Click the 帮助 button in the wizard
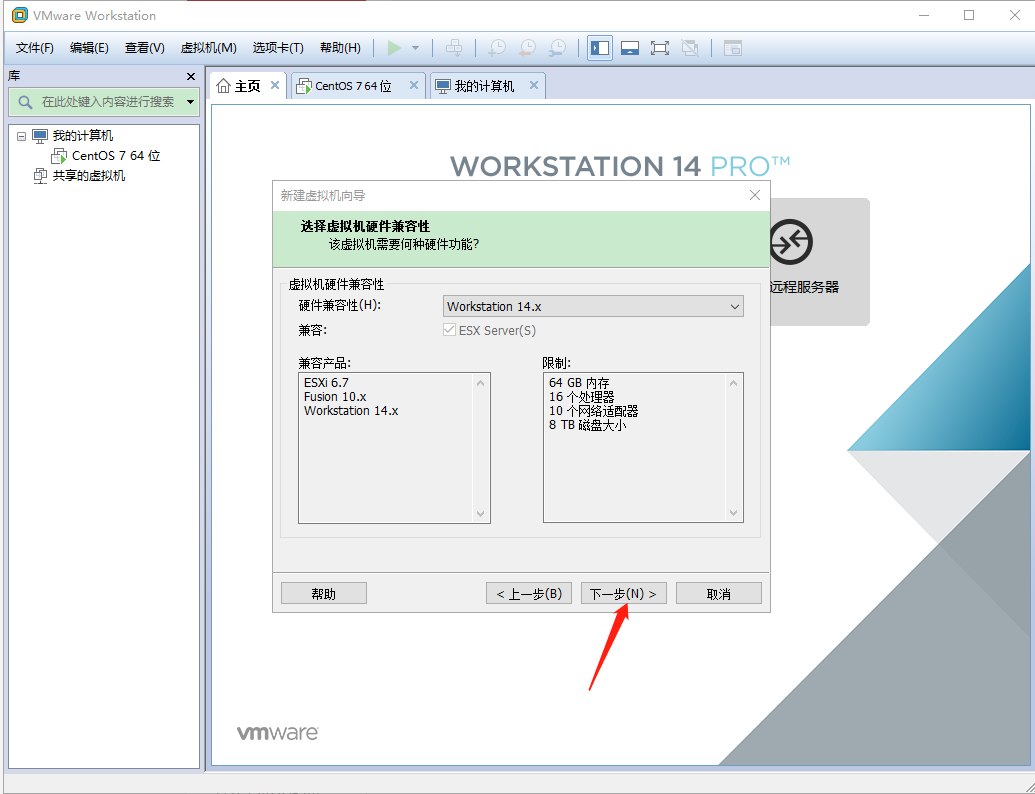This screenshot has width=1035, height=794. tap(323, 592)
